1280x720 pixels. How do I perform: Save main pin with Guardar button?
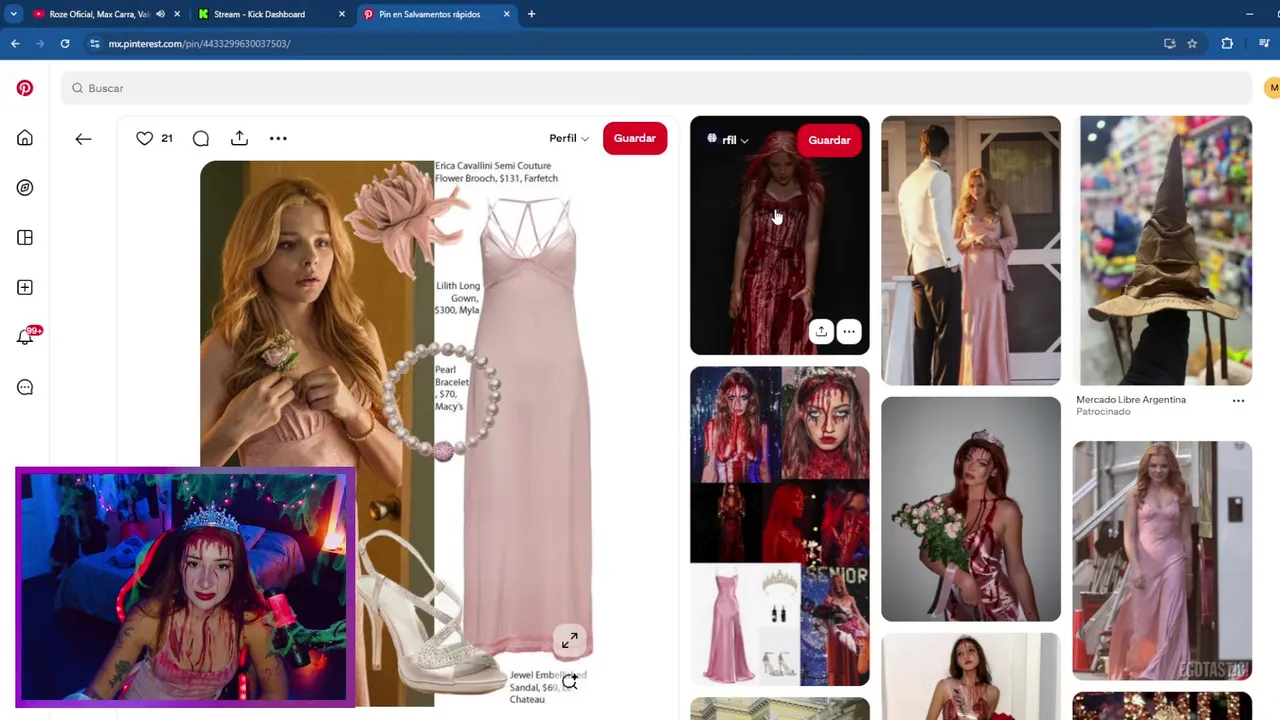click(x=635, y=138)
